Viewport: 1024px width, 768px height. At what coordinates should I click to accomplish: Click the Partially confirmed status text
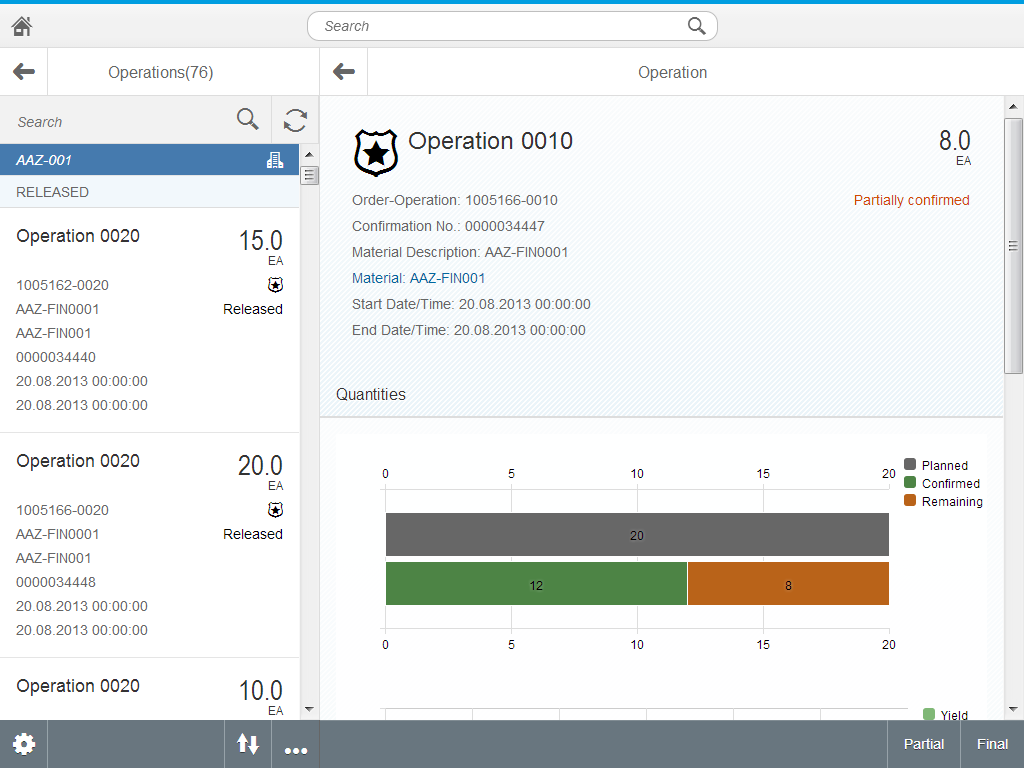click(x=911, y=200)
